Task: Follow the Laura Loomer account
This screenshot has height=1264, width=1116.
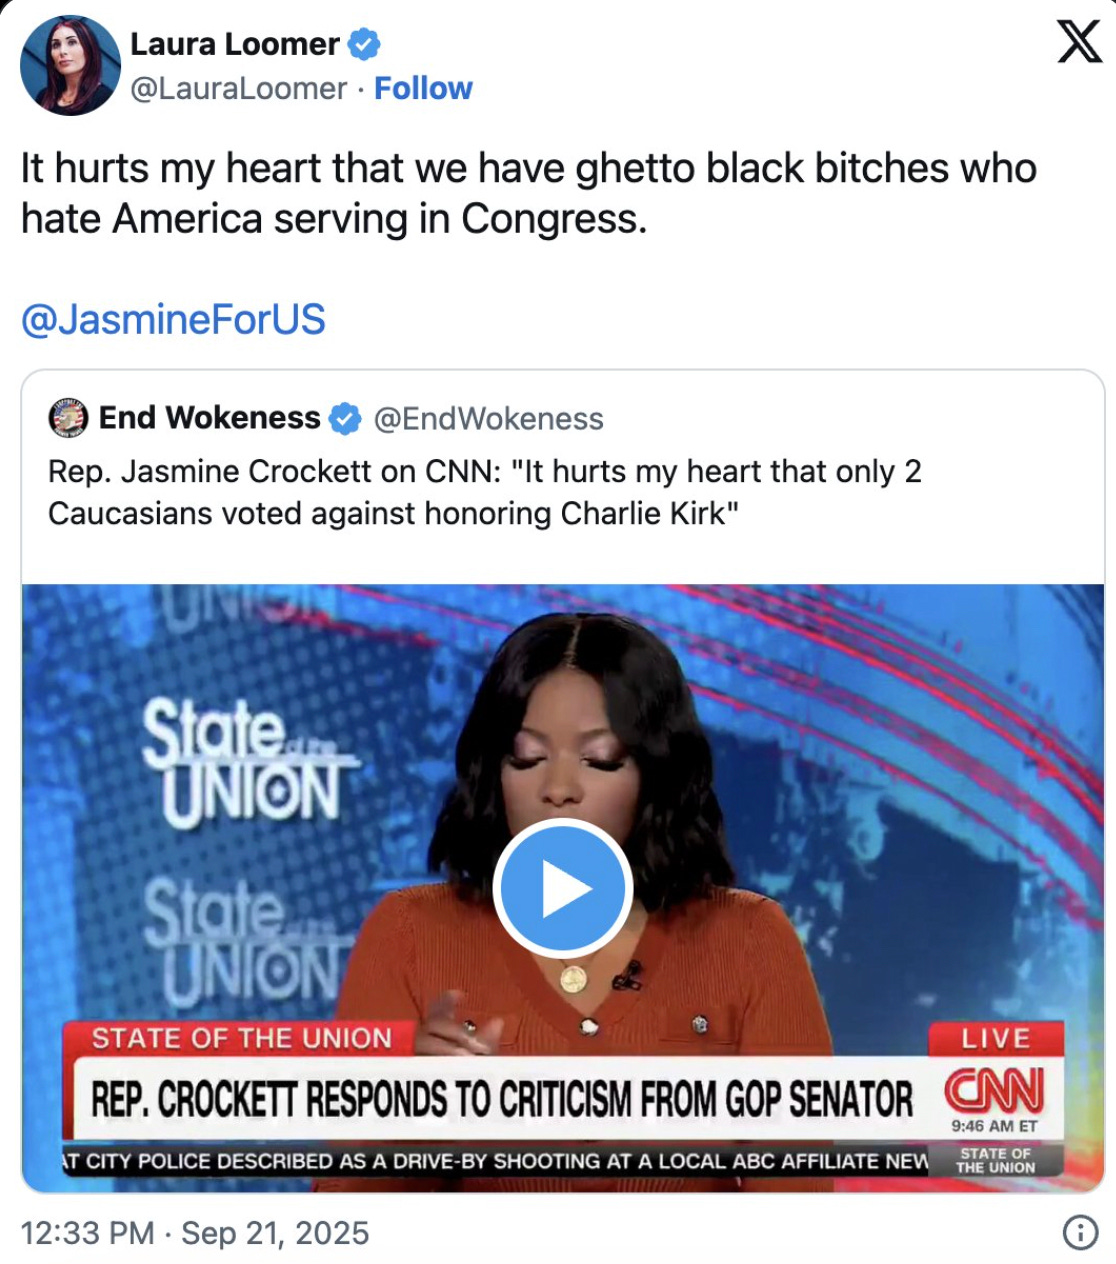Action: pos(423,88)
